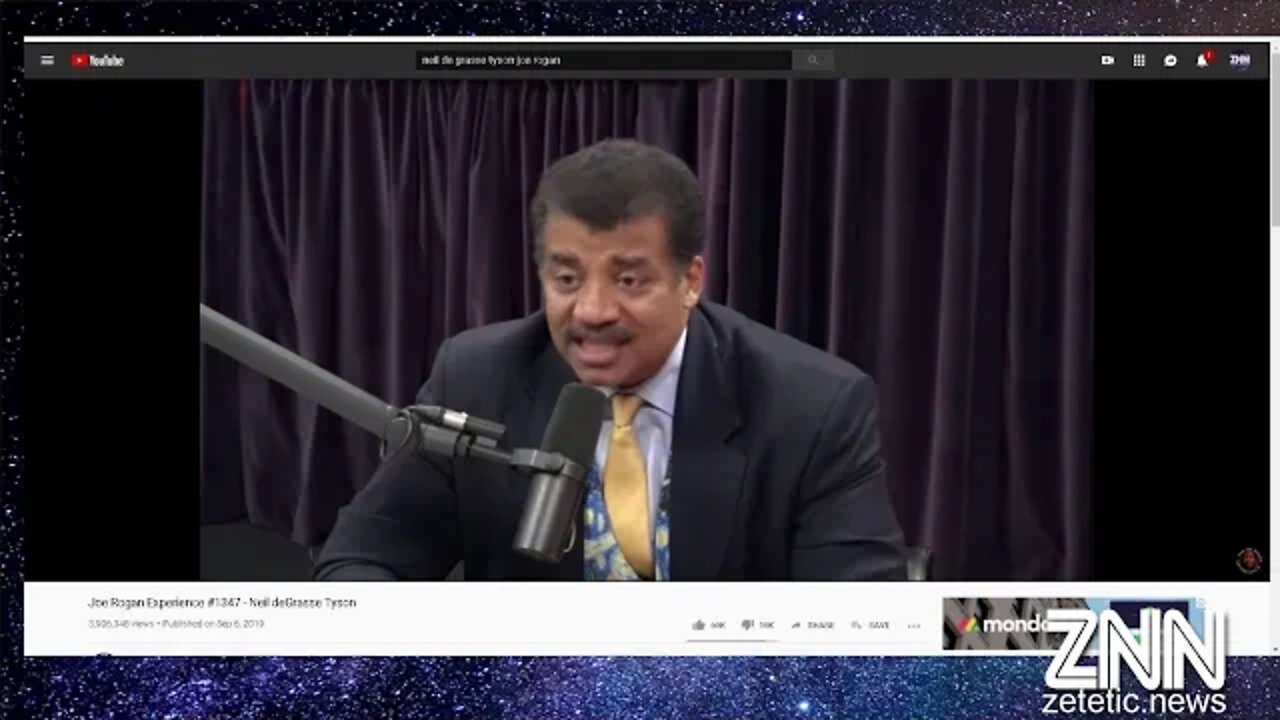Viewport: 1280px width, 720px height.
Task: Click the views and published date text
Action: tap(176, 623)
